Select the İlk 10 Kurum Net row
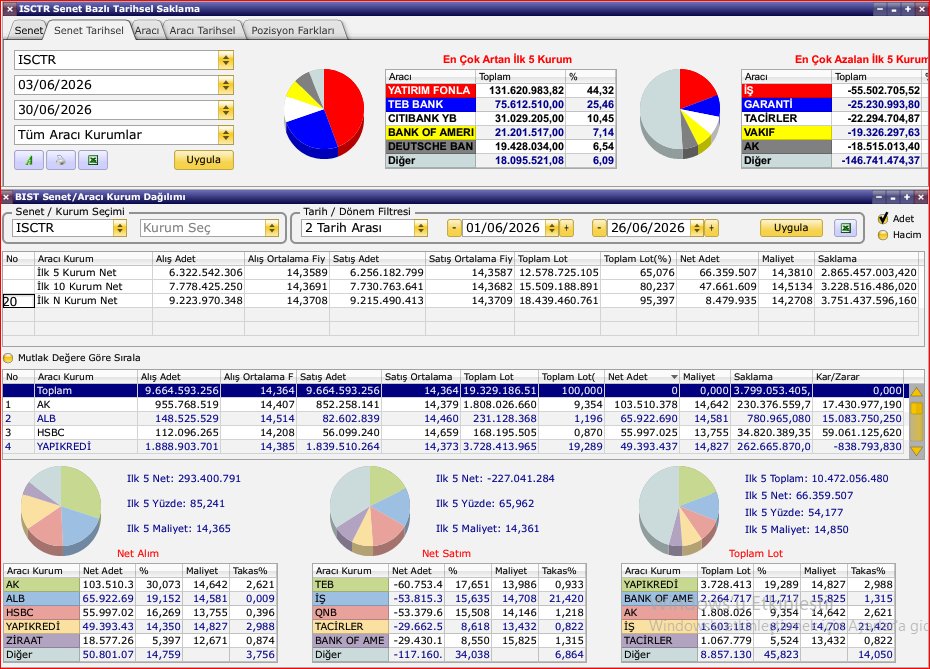The width and height of the screenshot is (930, 669). (461, 287)
